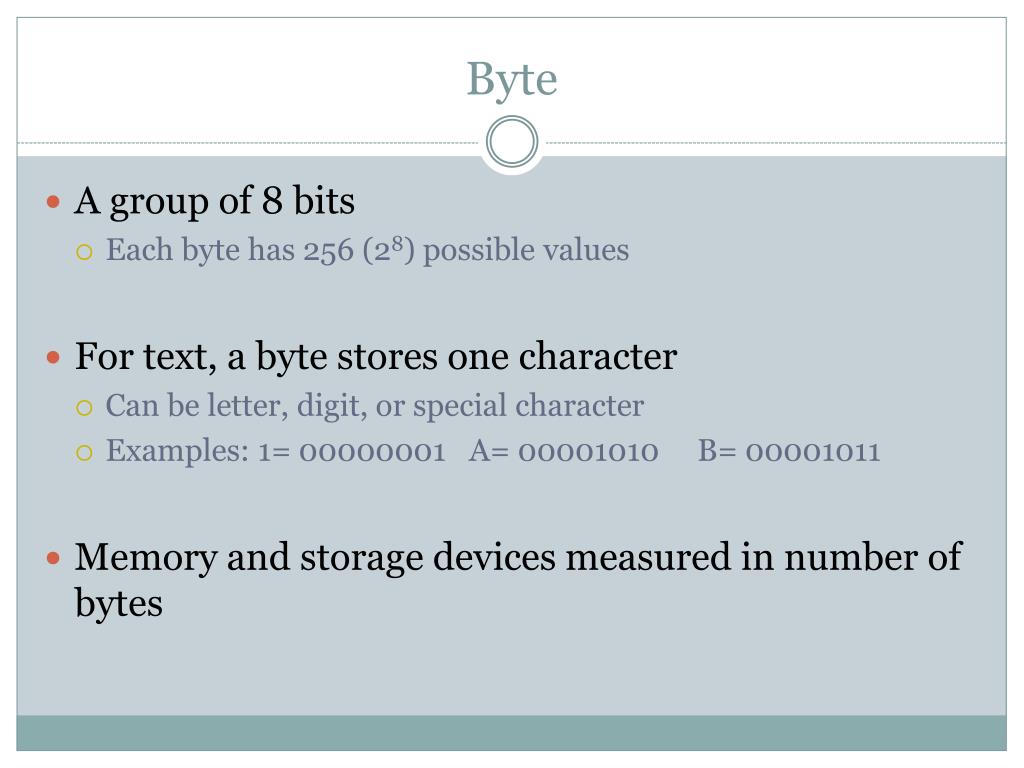
Task: Click the teal footer bar at slide bottom
Action: click(x=512, y=732)
